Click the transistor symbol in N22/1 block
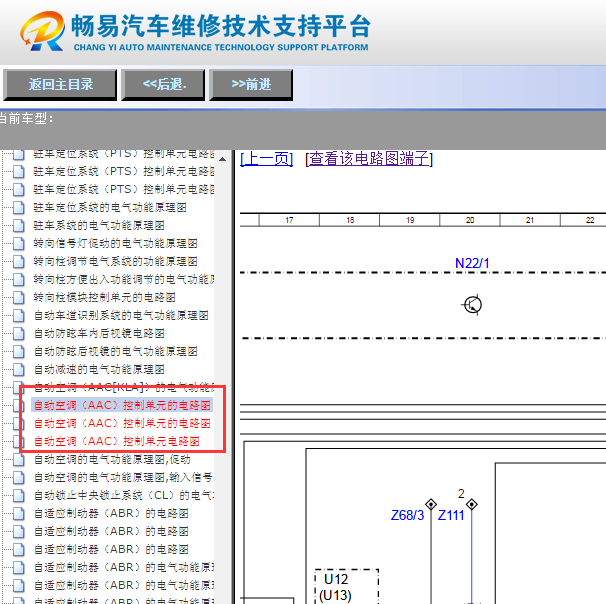 [x=472, y=305]
